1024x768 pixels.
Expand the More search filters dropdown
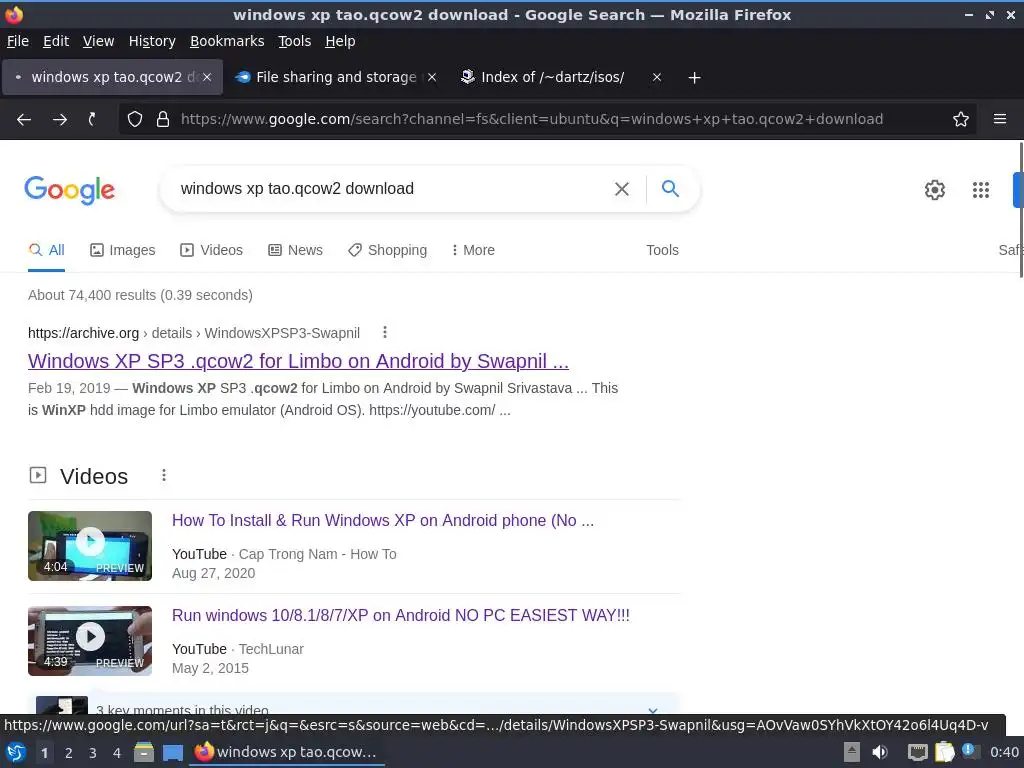coord(473,250)
